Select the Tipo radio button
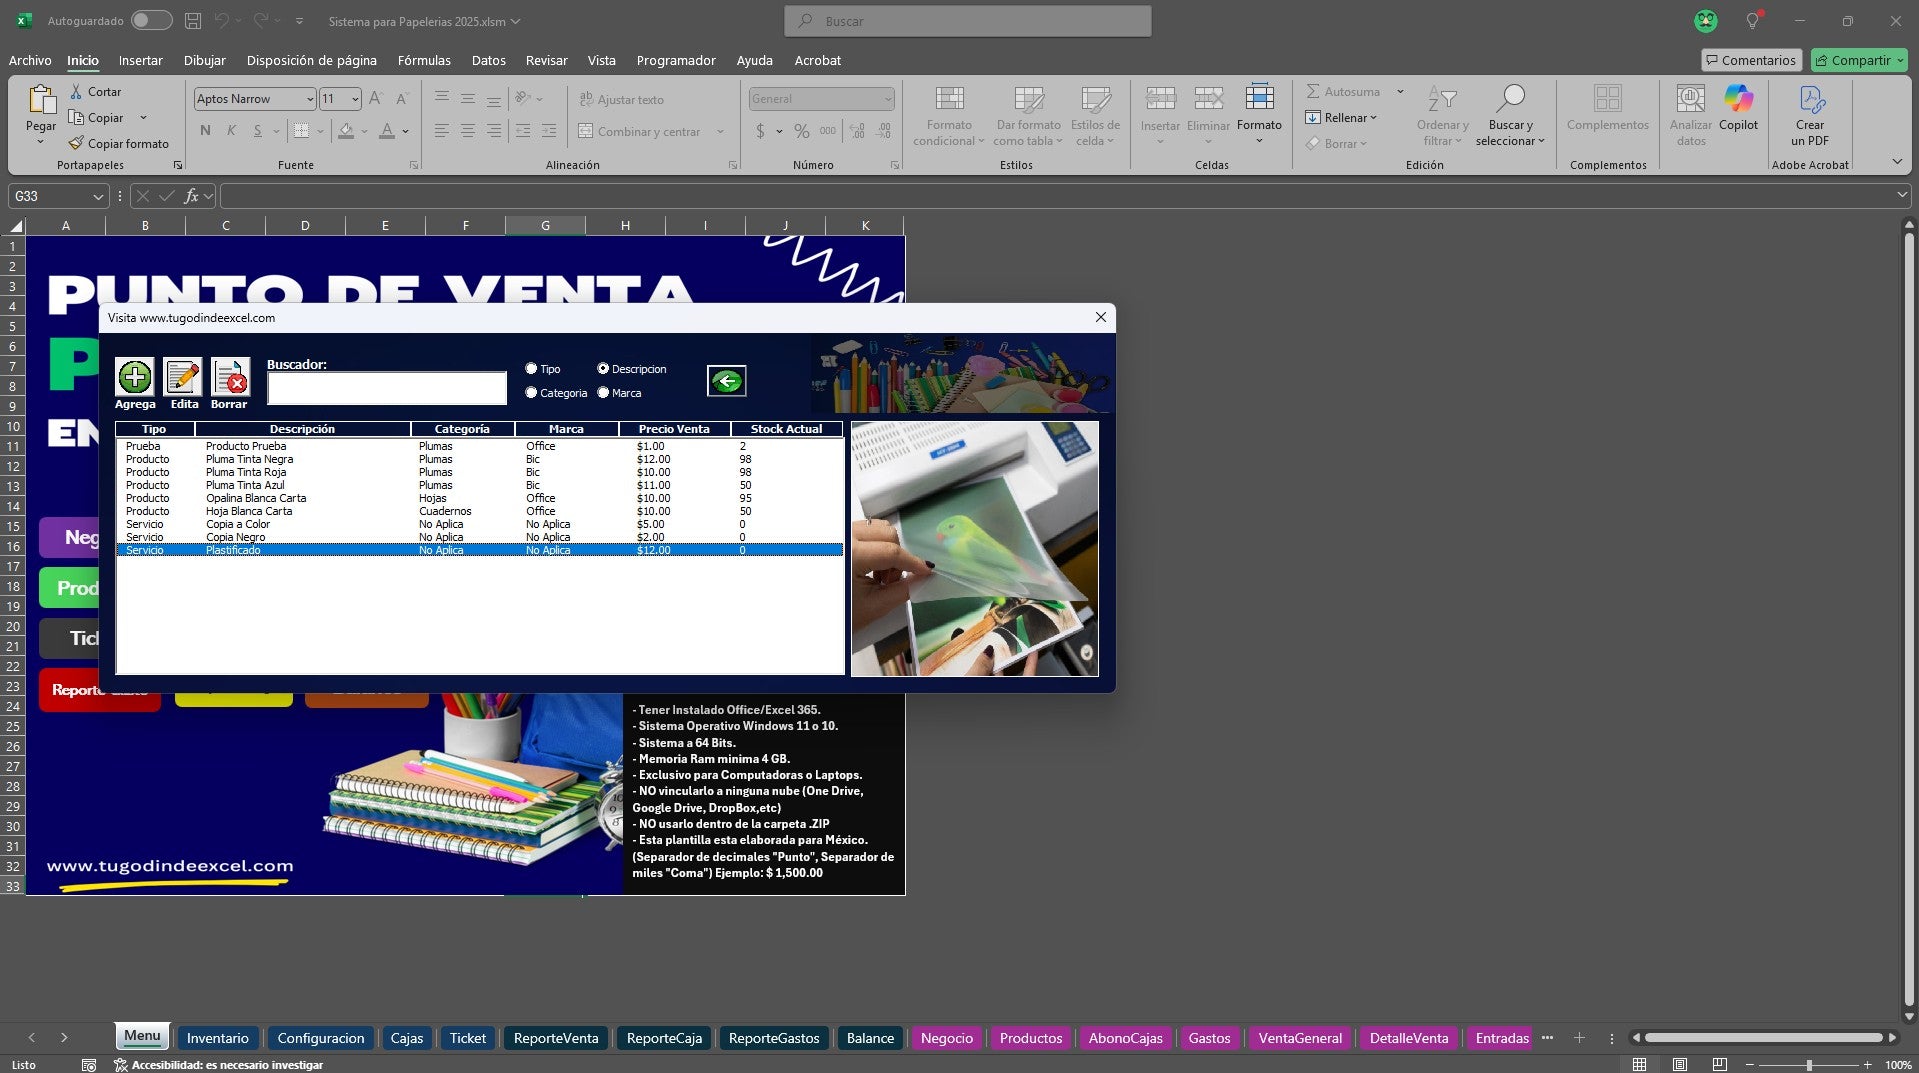 [531, 369]
